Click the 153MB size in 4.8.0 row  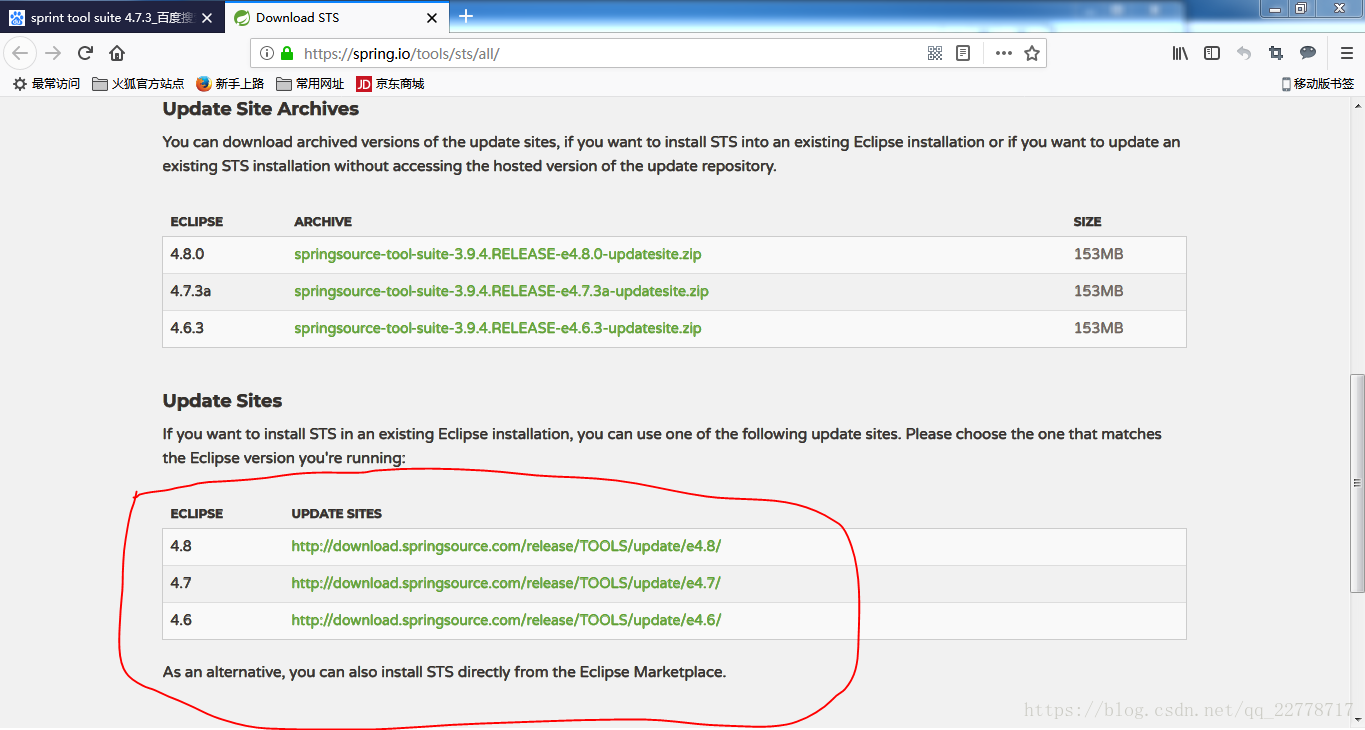[1098, 254]
